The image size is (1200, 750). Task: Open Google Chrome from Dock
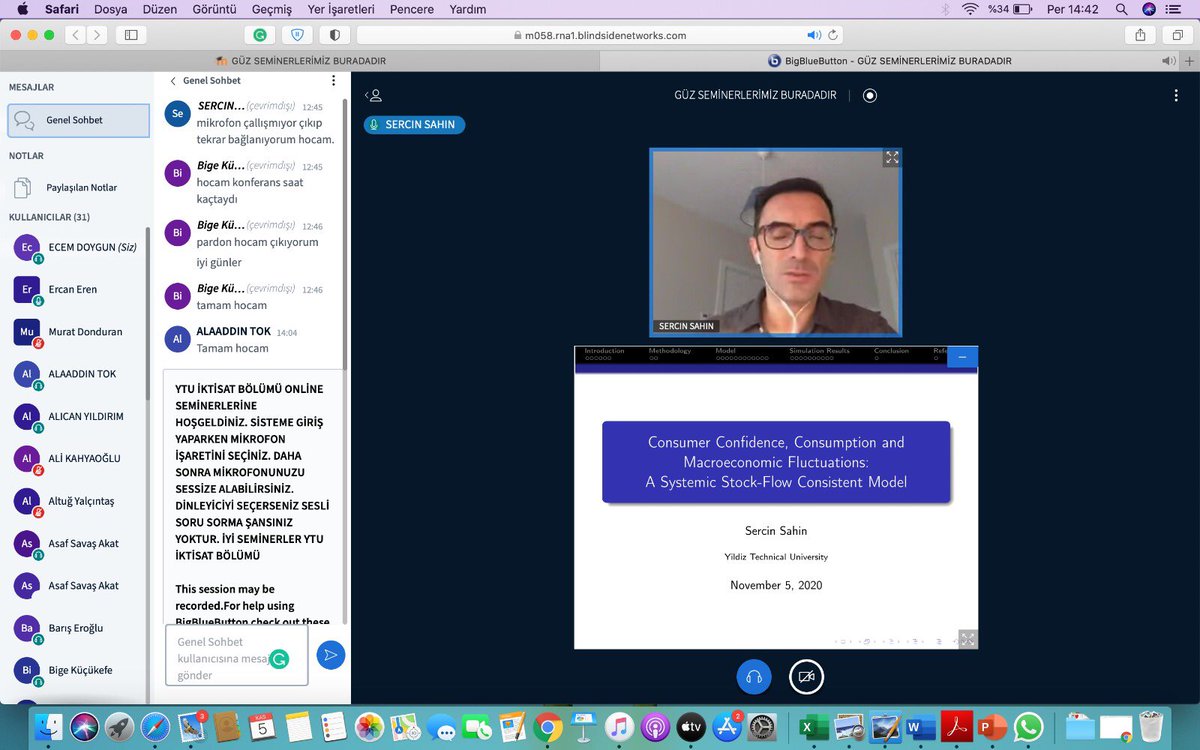[547, 726]
